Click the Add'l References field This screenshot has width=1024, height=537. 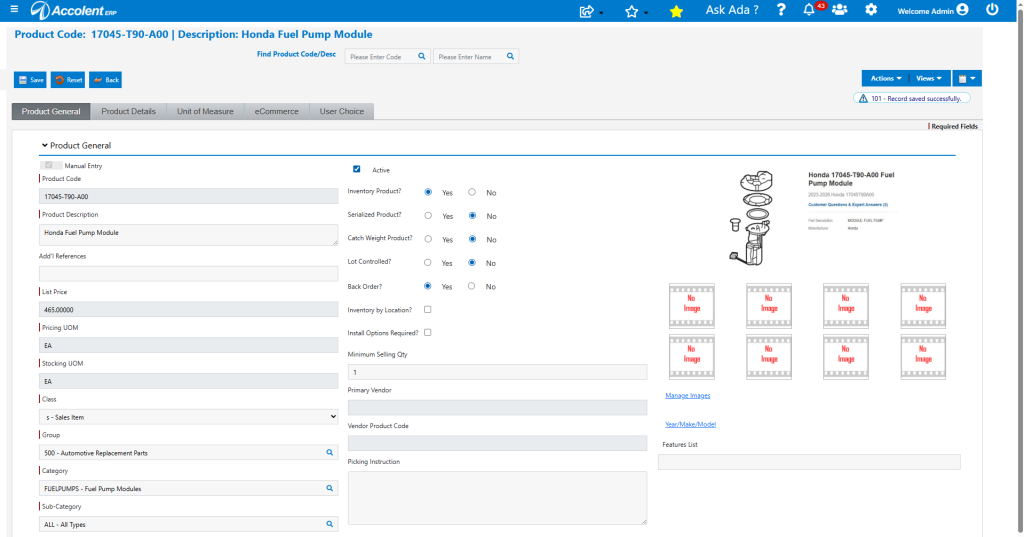click(189, 274)
